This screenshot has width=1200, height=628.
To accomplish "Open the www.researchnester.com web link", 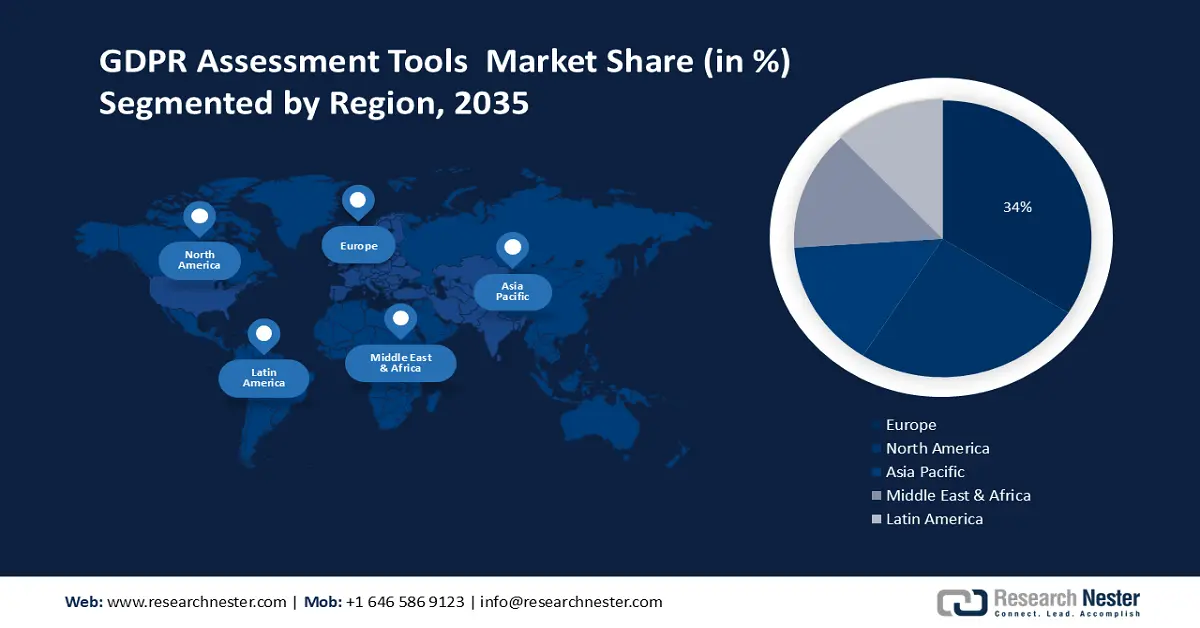I will (x=196, y=602).
